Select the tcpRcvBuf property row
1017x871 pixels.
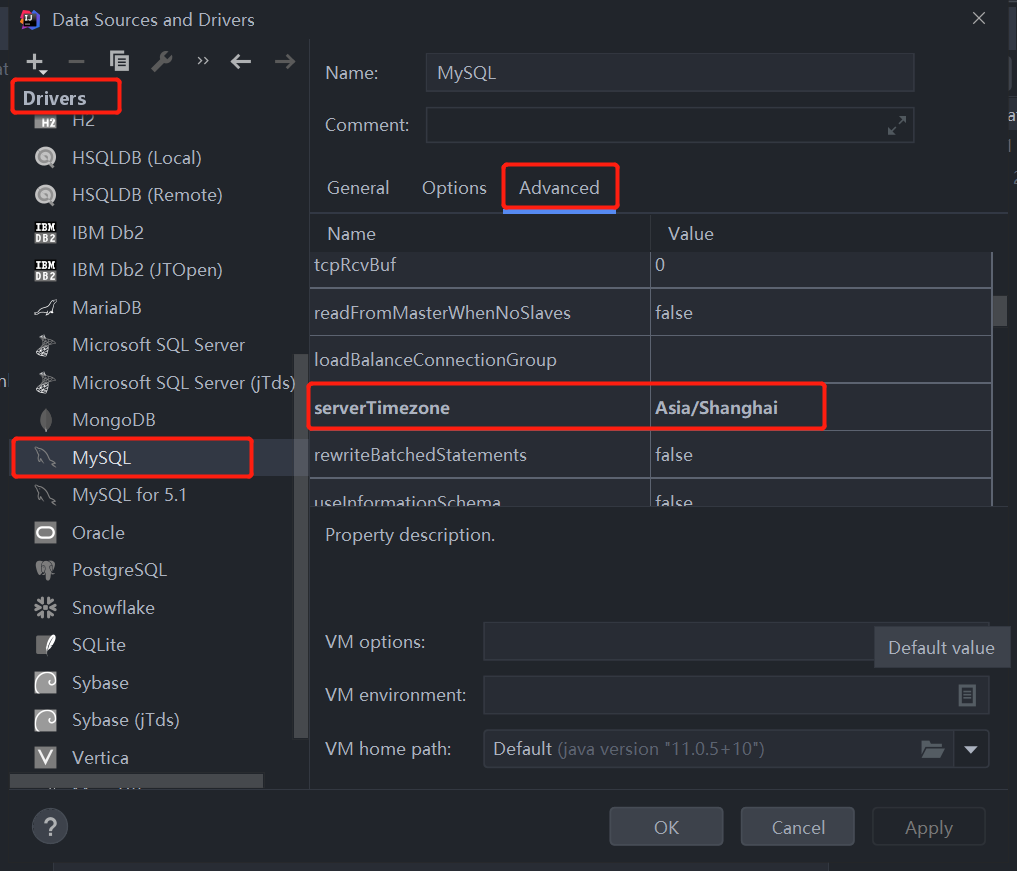coord(651,268)
